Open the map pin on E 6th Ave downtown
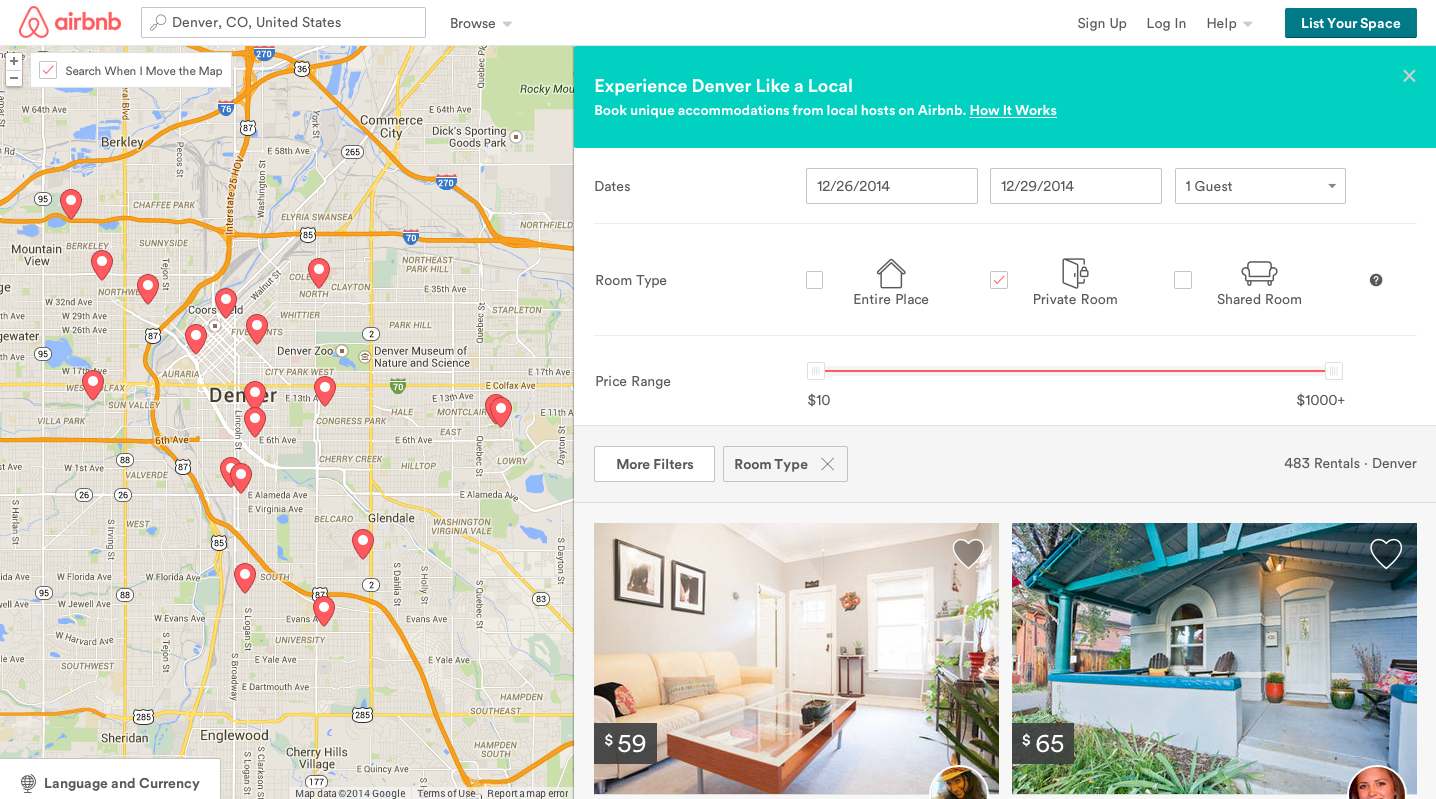The image size is (1436, 799). (255, 423)
